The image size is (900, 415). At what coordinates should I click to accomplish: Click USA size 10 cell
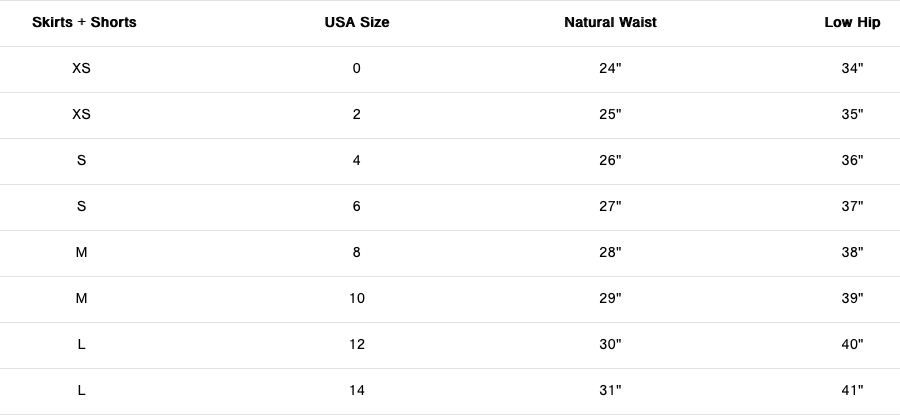click(x=357, y=298)
